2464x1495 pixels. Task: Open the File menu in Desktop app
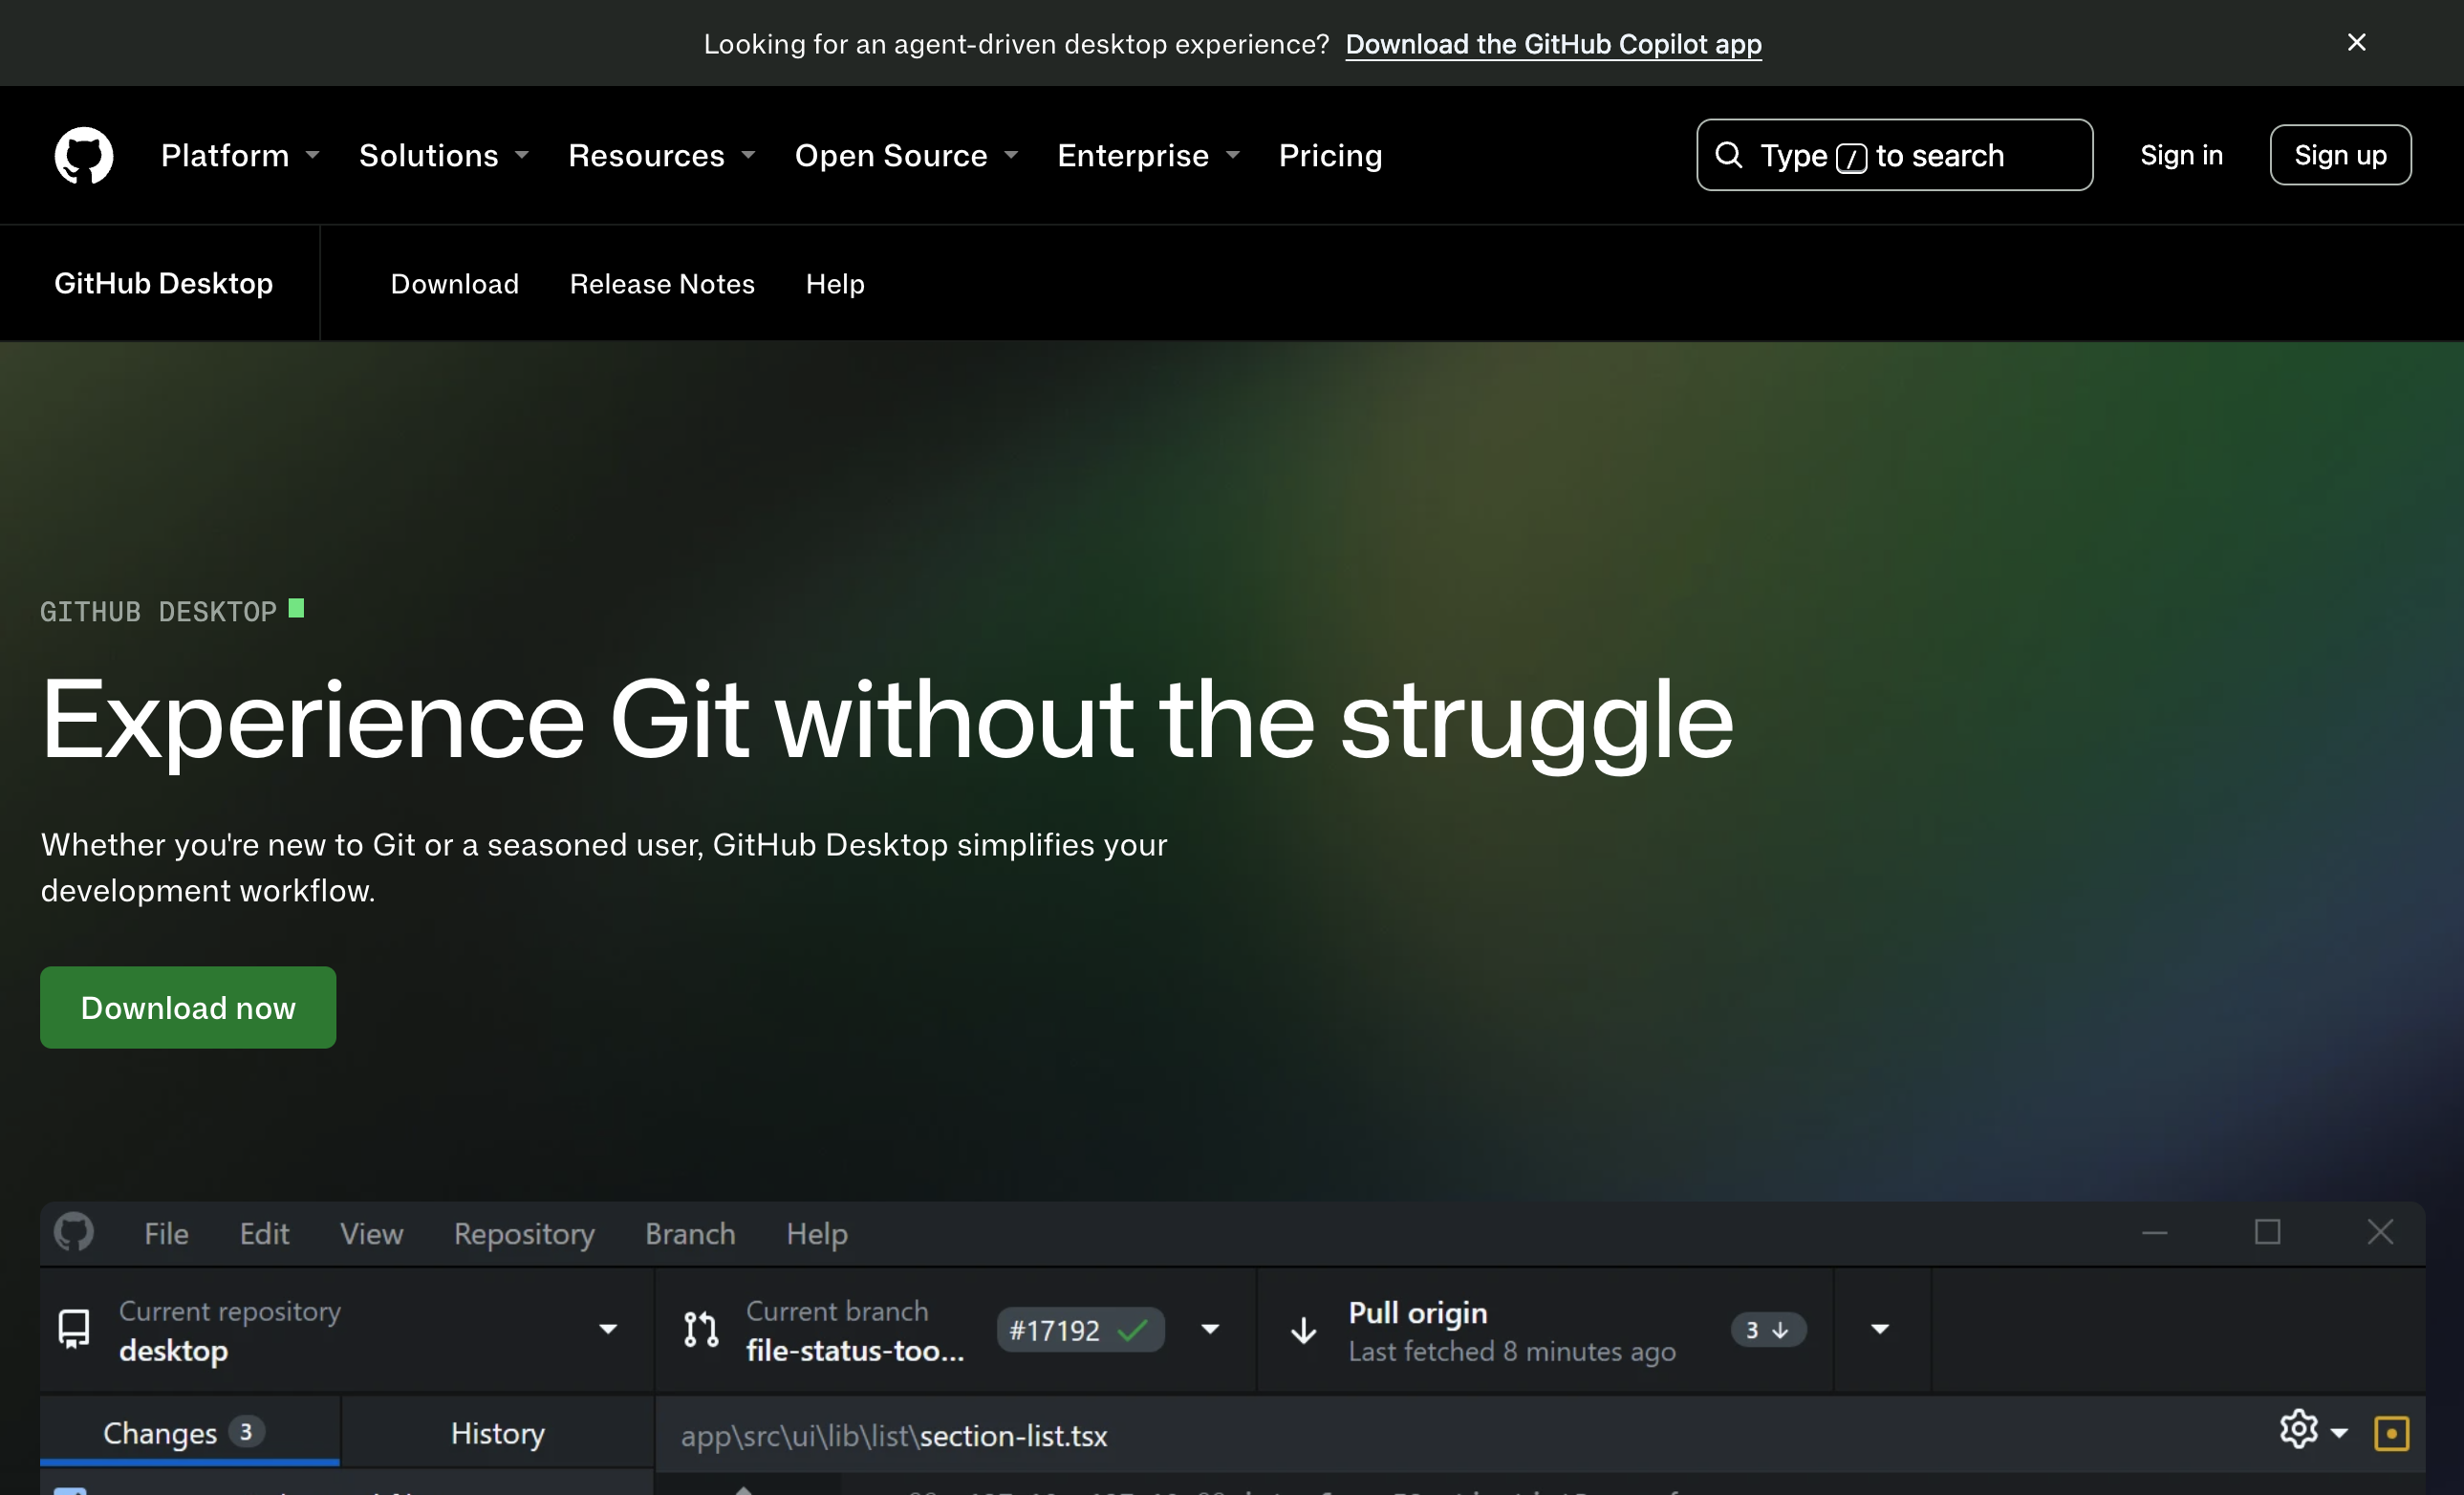click(166, 1233)
